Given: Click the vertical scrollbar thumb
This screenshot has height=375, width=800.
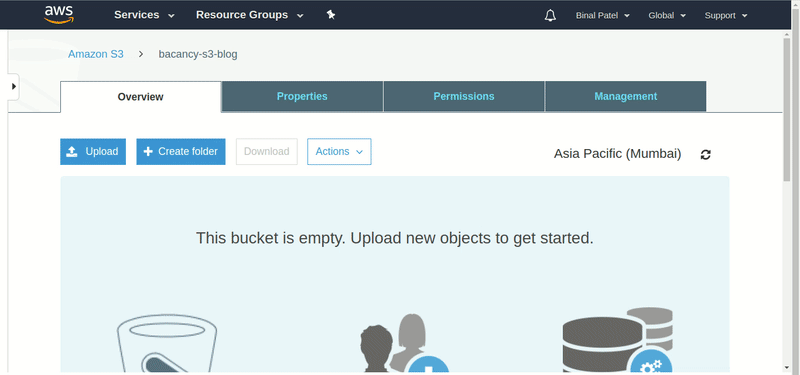Looking at the screenshot, I should tap(787, 109).
